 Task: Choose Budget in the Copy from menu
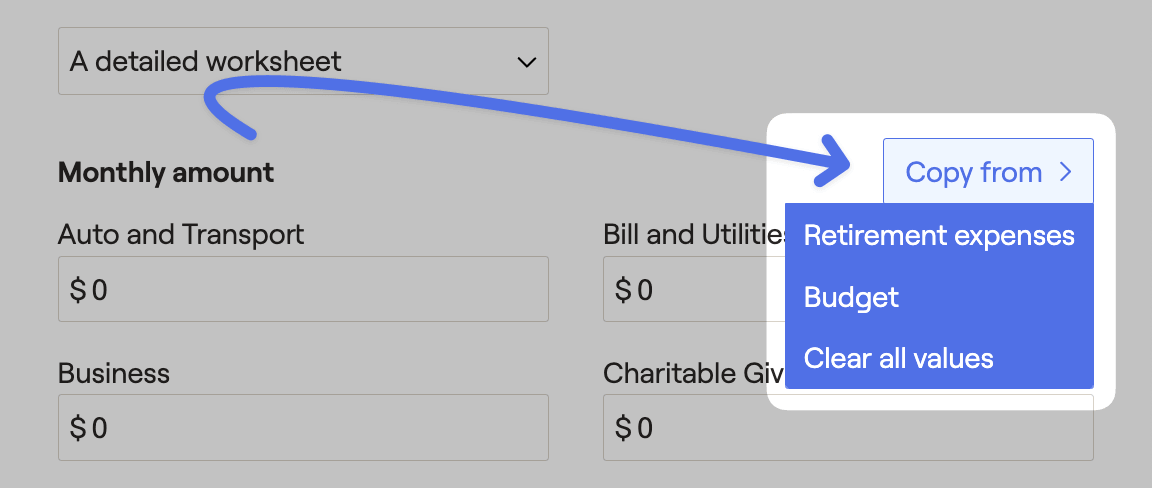[939, 297]
